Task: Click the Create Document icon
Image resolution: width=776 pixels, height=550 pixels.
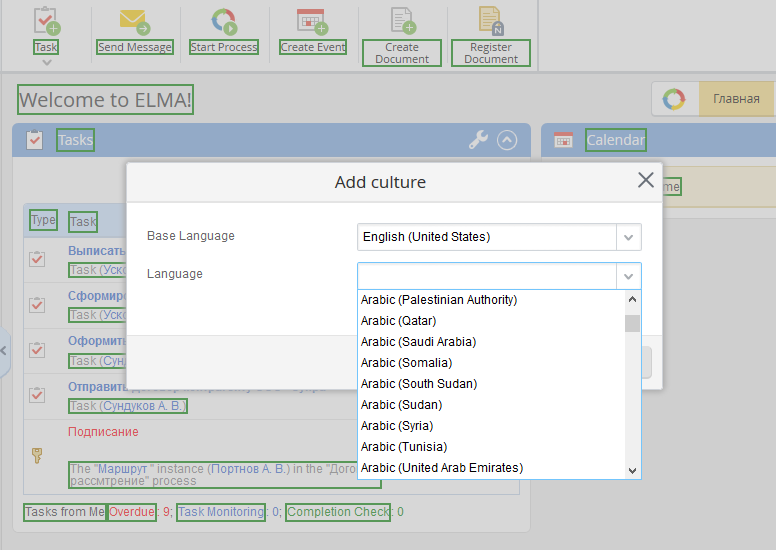Action: click(402, 21)
